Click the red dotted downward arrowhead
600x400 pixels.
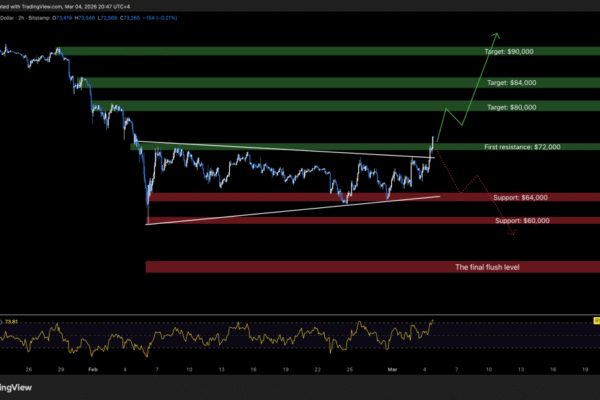tap(513, 235)
